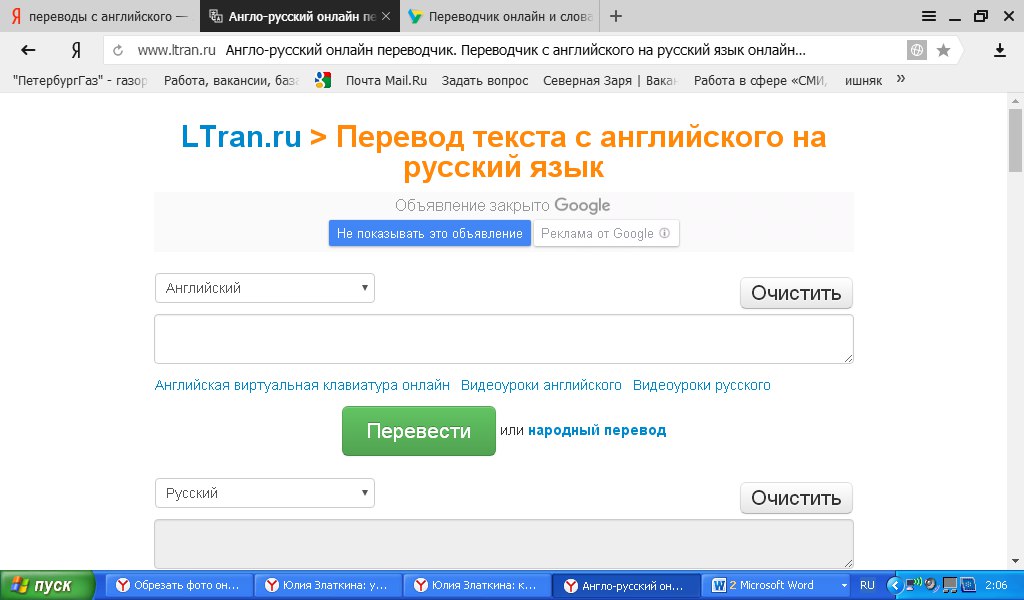Open the народный перевод link
This screenshot has height=600, width=1024.
click(597, 430)
